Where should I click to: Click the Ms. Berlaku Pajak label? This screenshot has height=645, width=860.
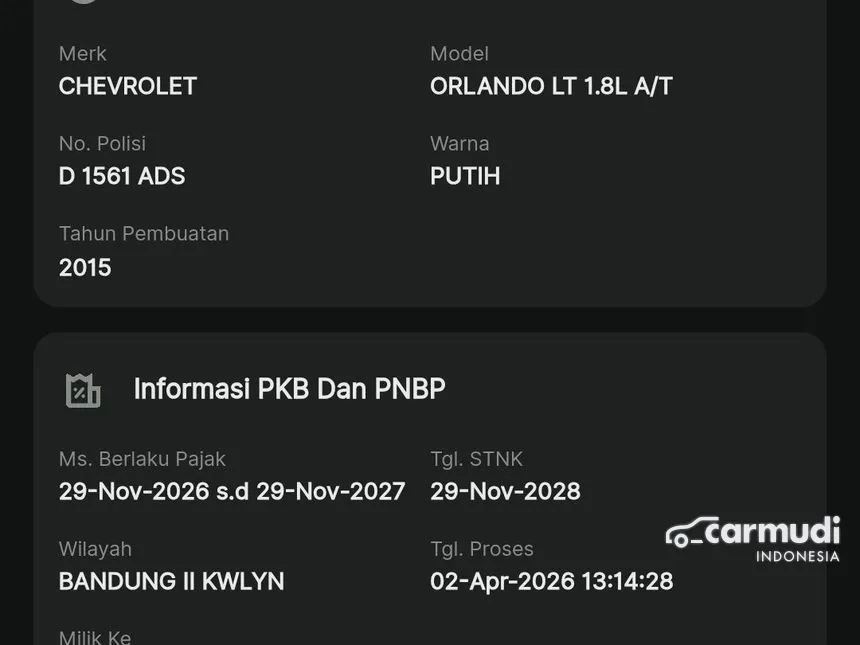[142, 459]
